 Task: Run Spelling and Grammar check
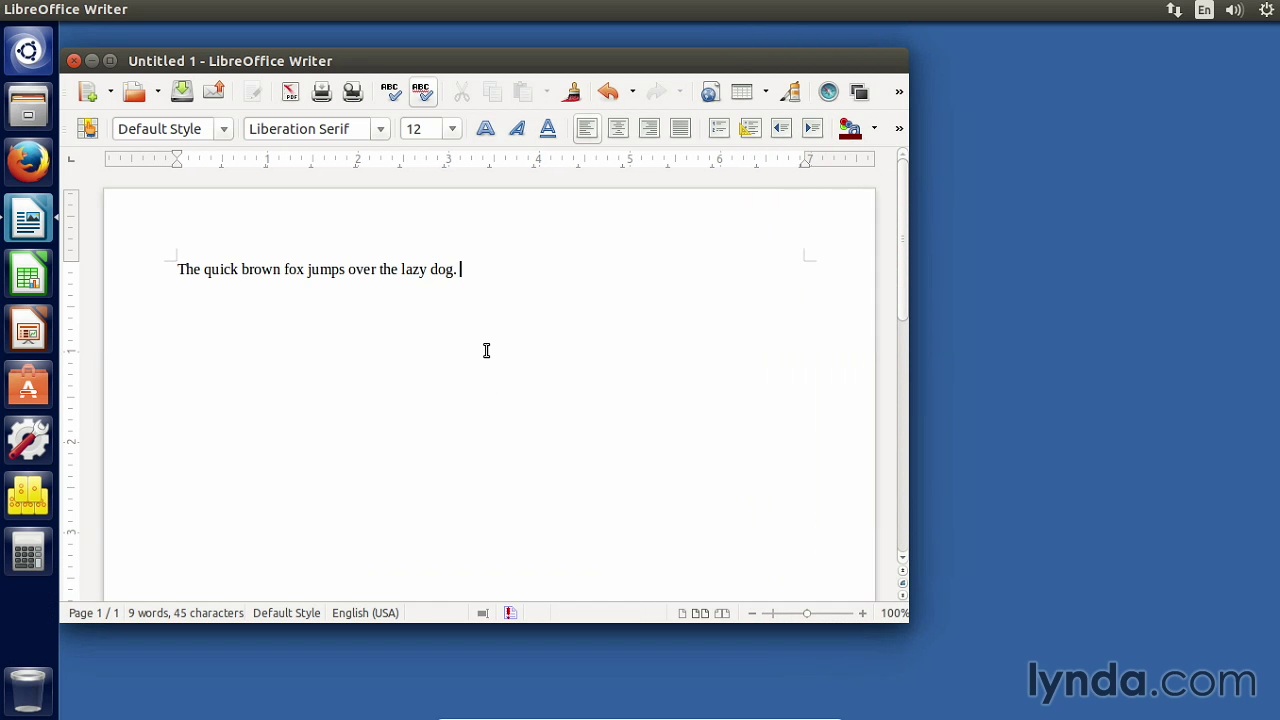(390, 92)
